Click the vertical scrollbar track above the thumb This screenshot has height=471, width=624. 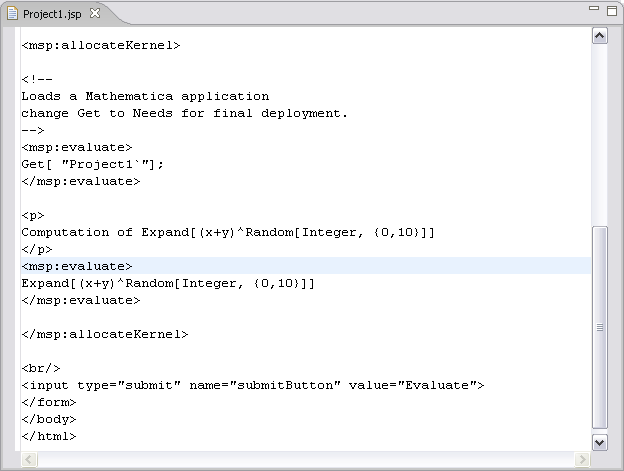(600, 135)
